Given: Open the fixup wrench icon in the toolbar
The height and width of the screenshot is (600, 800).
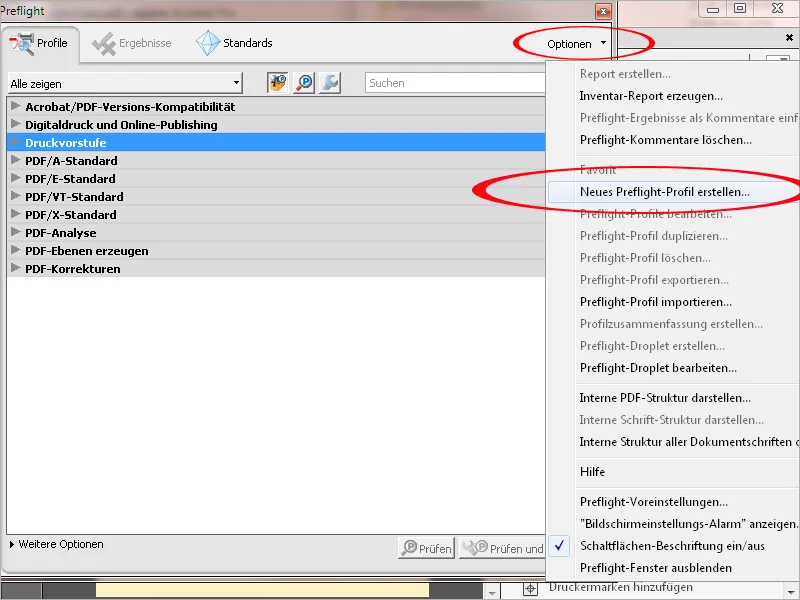Looking at the screenshot, I should point(330,83).
